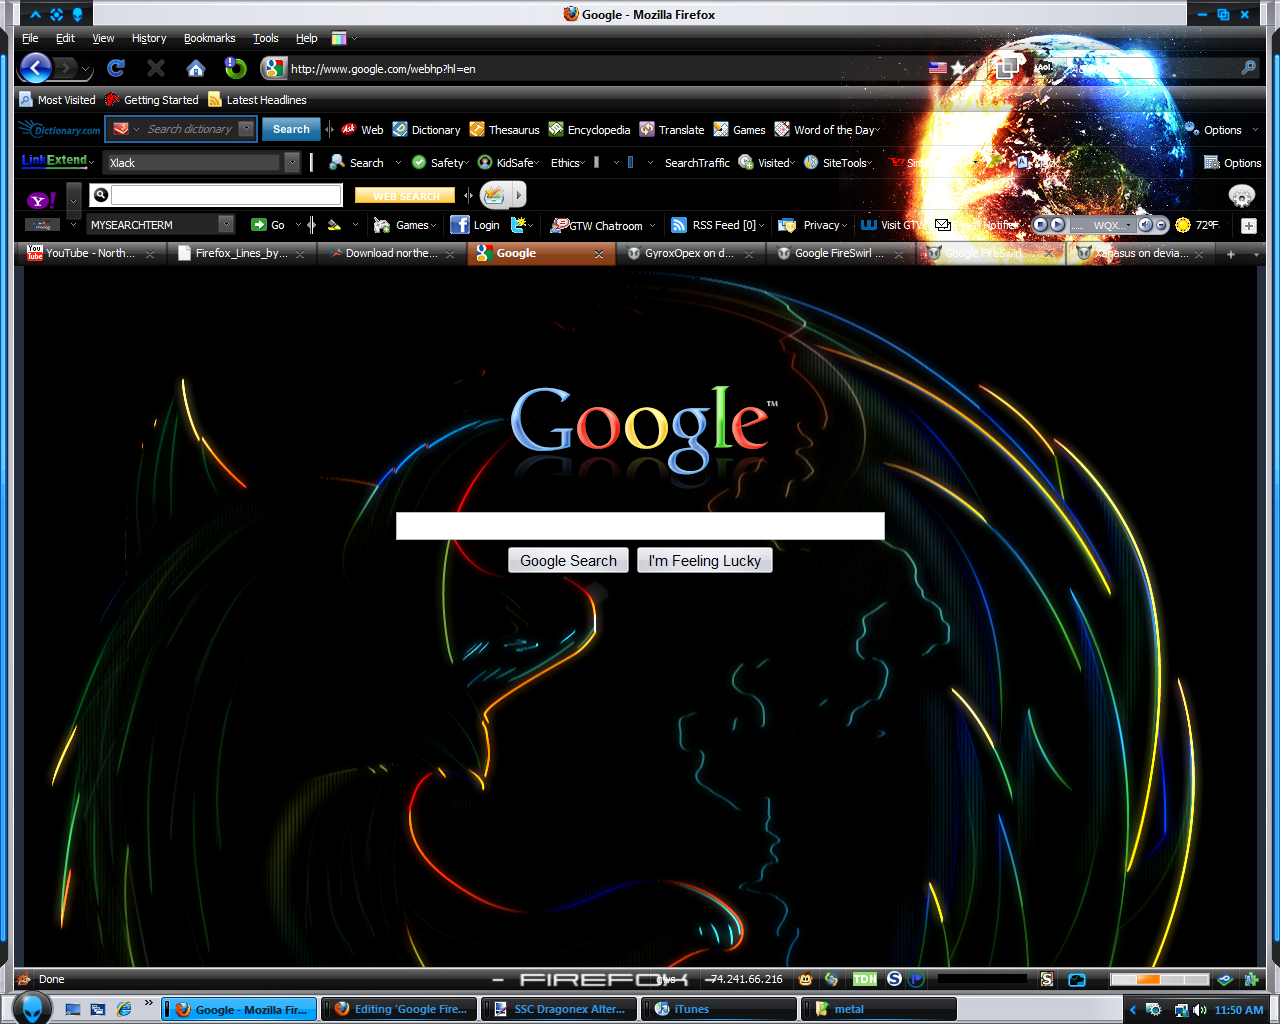Go back with the blue arrow button

point(36,68)
